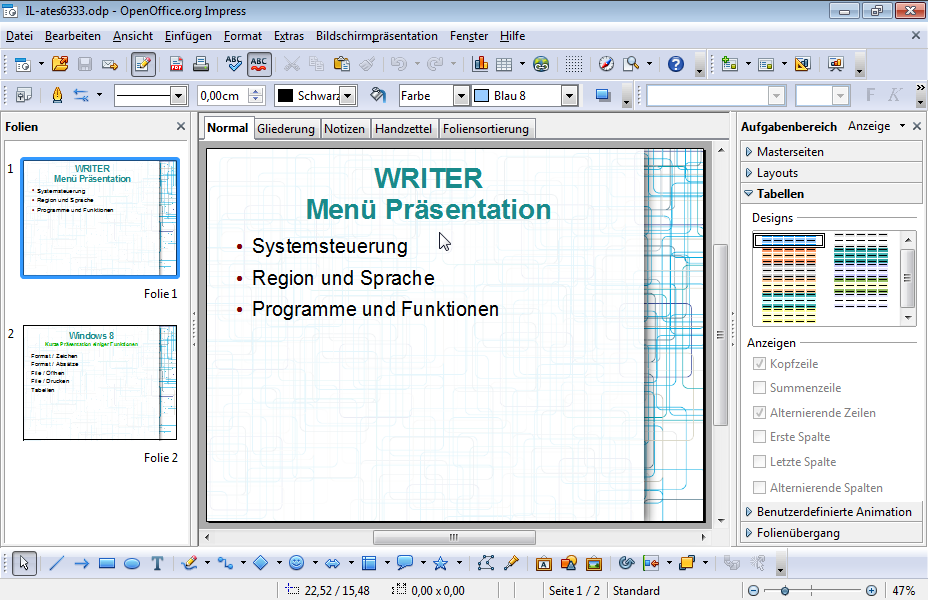Screen dimensions: 928x600
Task: Expand Benutzerdefinierte Animation section
Action: [x=831, y=512]
